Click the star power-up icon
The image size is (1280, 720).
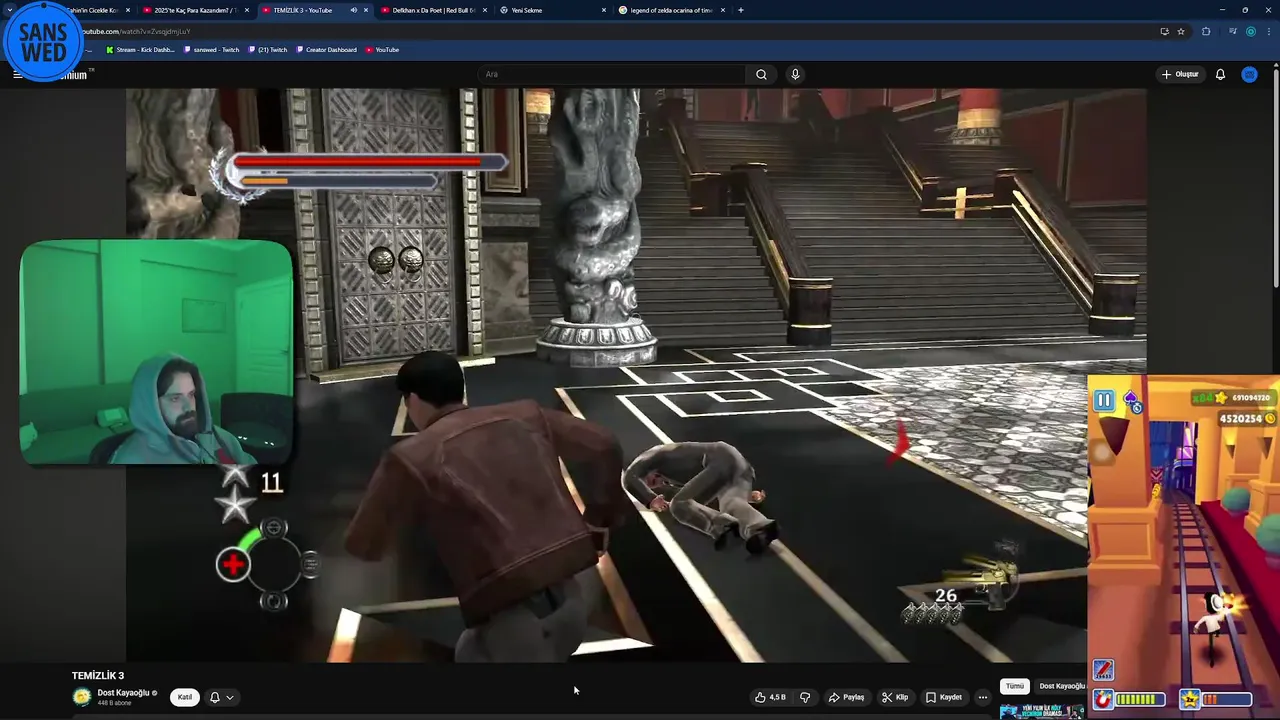[x=1190, y=699]
